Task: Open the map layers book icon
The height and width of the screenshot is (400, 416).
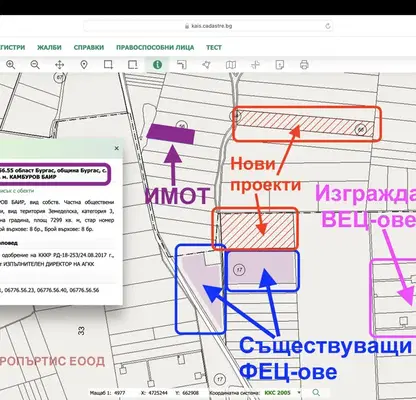Action: 231,65
